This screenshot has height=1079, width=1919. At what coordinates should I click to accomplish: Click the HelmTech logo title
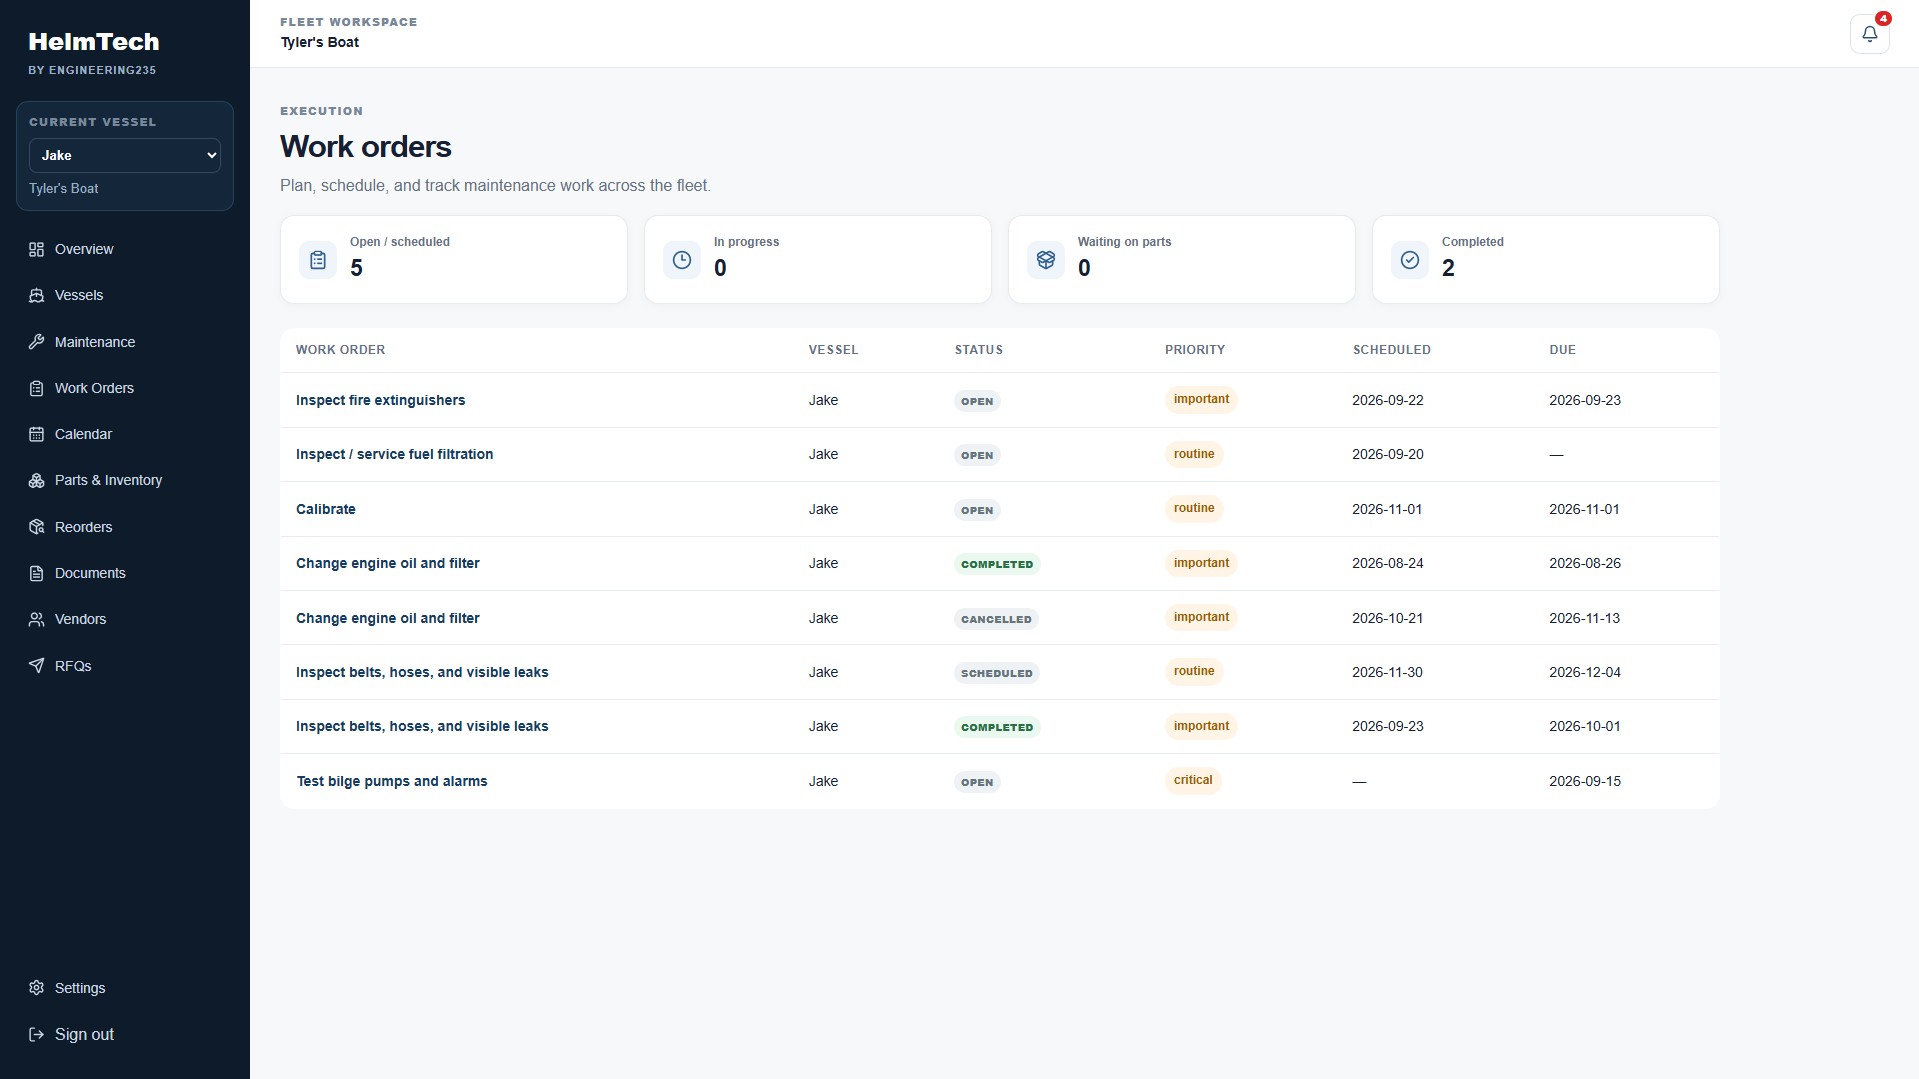click(94, 42)
